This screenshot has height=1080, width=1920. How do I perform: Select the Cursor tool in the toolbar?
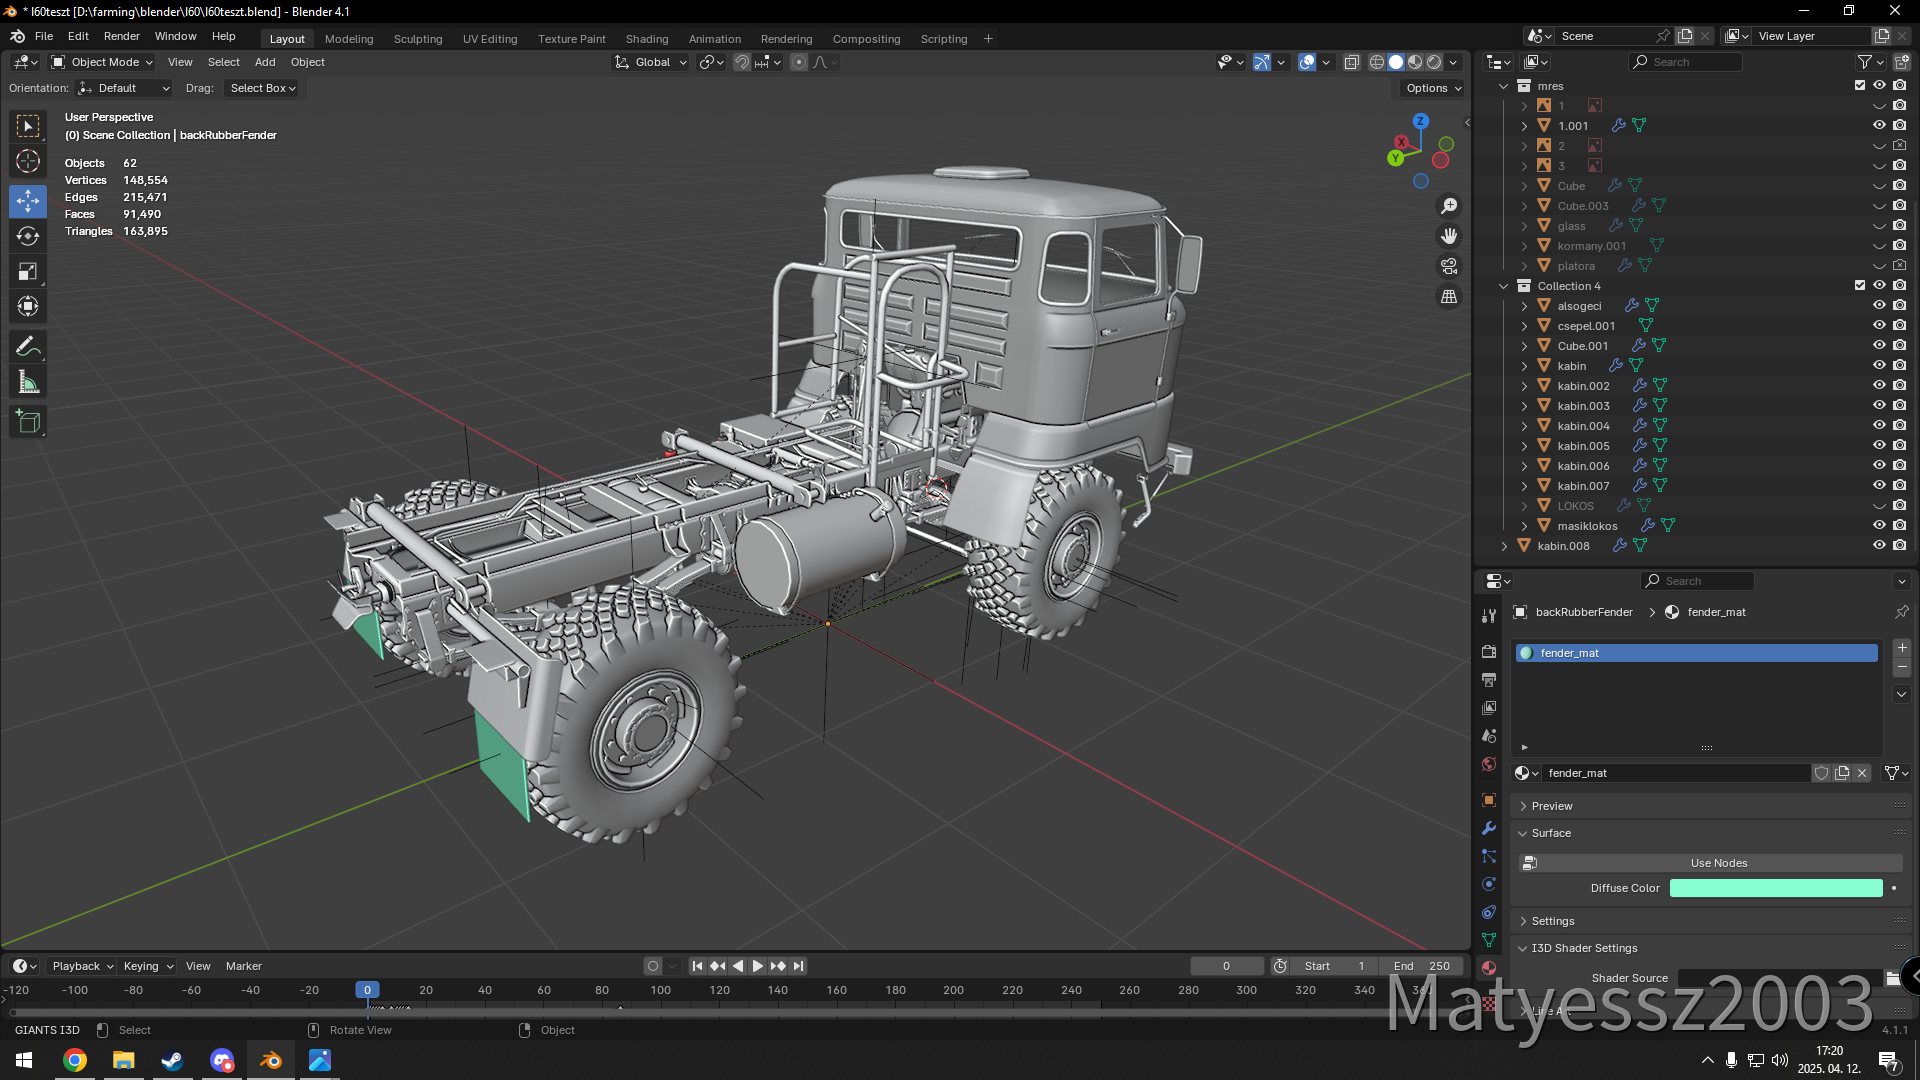(x=28, y=161)
